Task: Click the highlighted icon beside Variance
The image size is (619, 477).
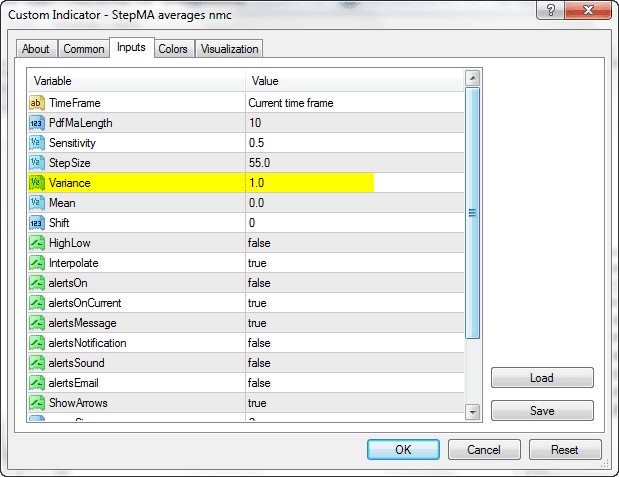Action: pyautogui.click(x=37, y=183)
